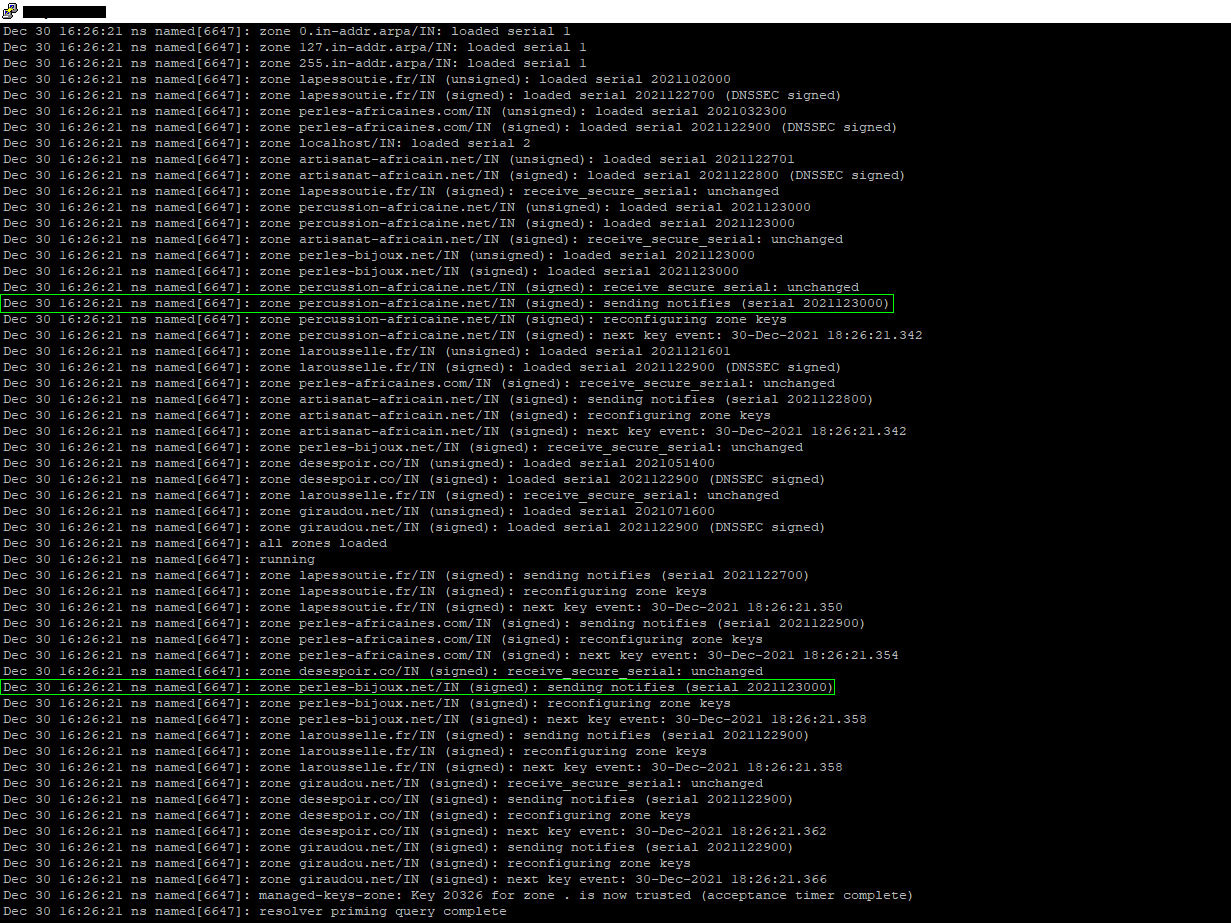The height and width of the screenshot is (923, 1231).
Task: Click the green-boxed percussion-africaine.net sending notifies line
Action: pos(446,303)
